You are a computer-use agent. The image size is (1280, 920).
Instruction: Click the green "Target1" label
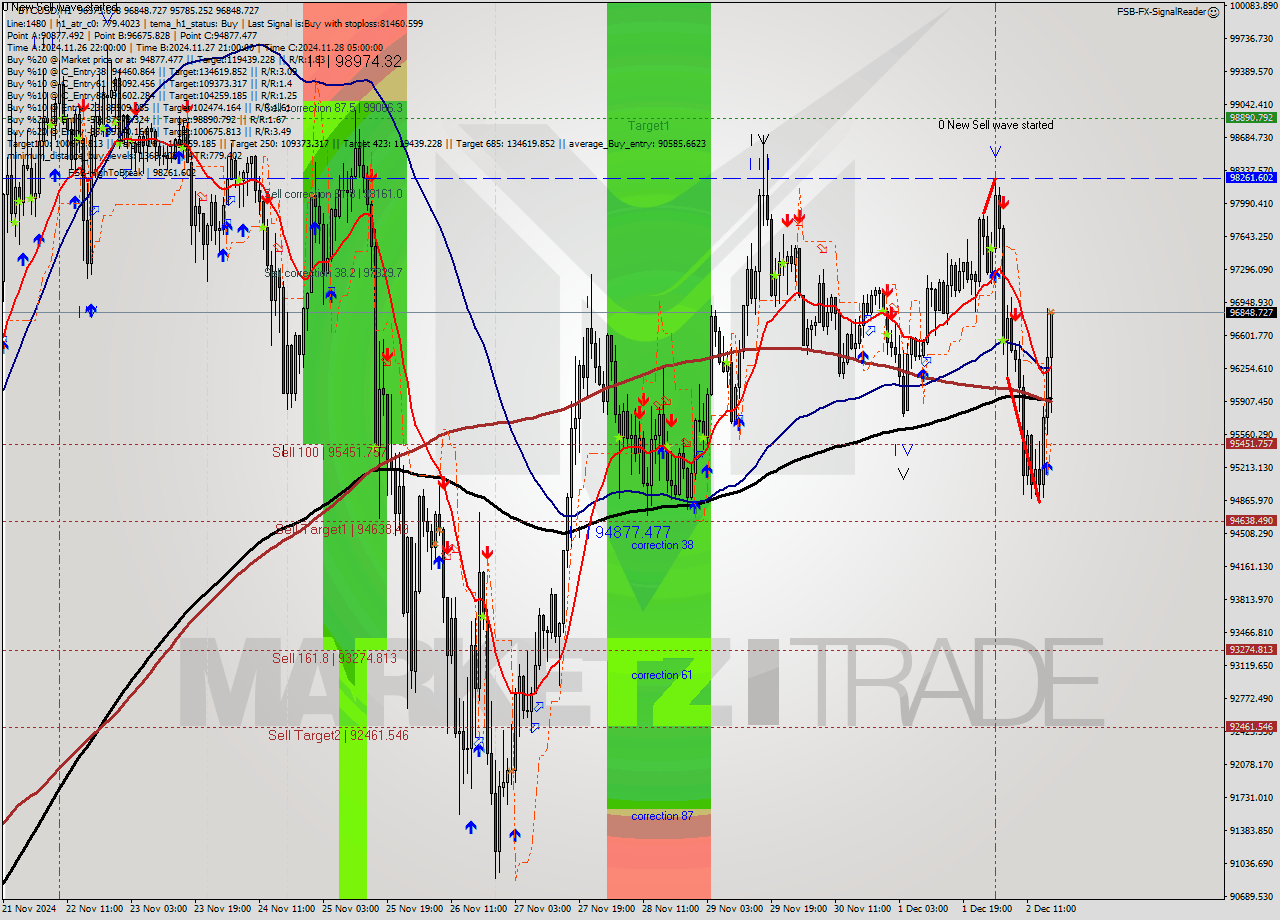point(649,126)
